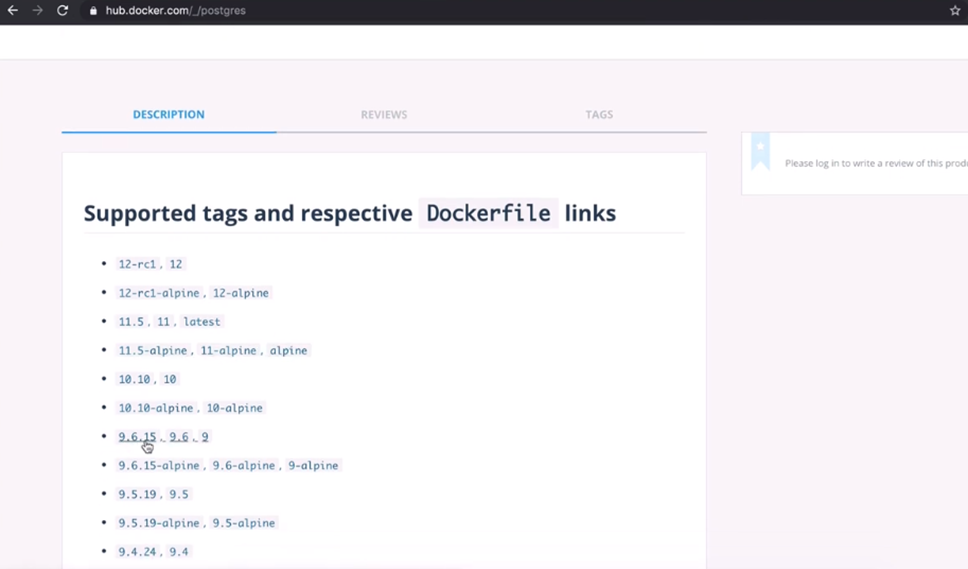The image size is (968, 569).
Task: Open the 10.10-alpine tag link
Action: 156,408
